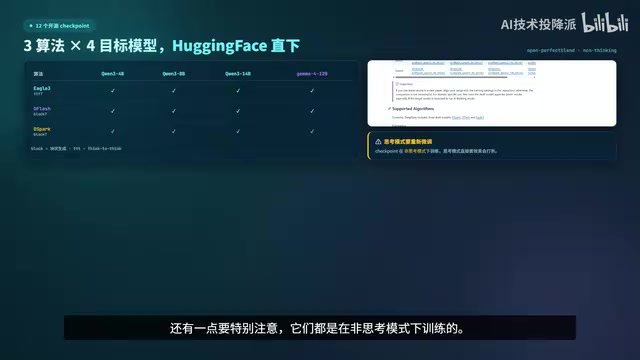Click the 12 个开源 checkpoint badge
The width and height of the screenshot is (640, 360).
(x=59, y=26)
